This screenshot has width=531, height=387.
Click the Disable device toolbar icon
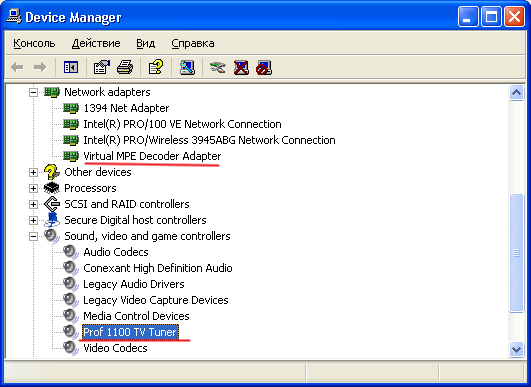coord(264,67)
